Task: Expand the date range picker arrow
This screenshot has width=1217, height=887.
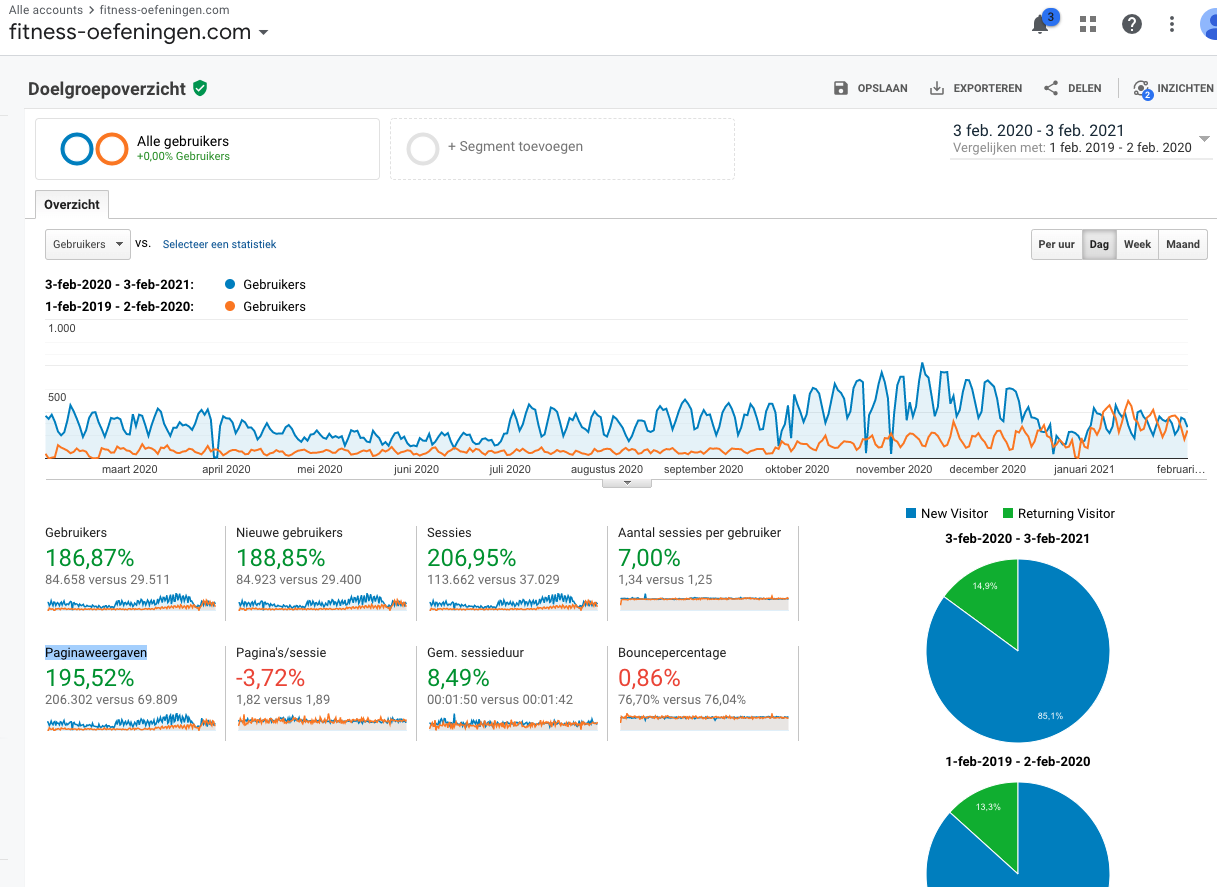Action: (1204, 140)
